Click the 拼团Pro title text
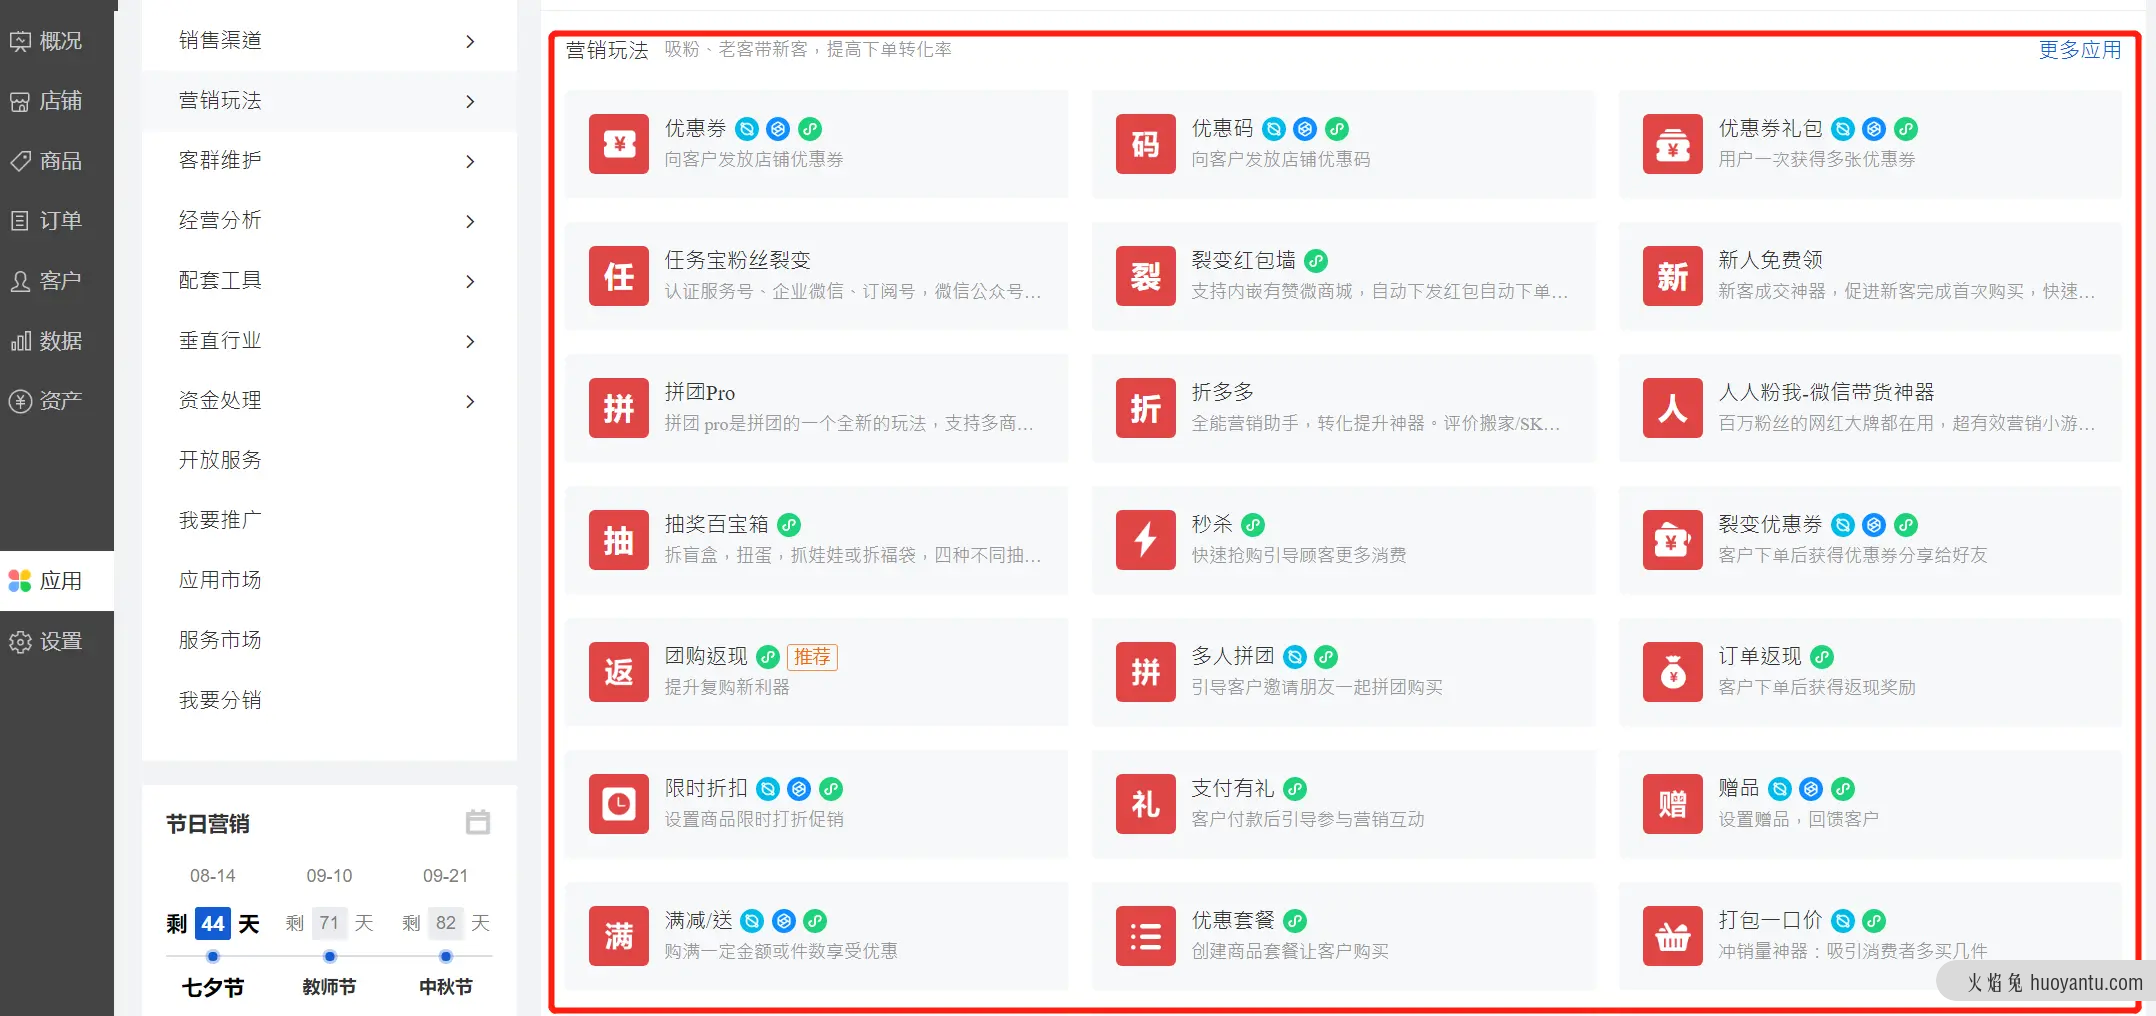This screenshot has width=2156, height=1016. pos(700,392)
